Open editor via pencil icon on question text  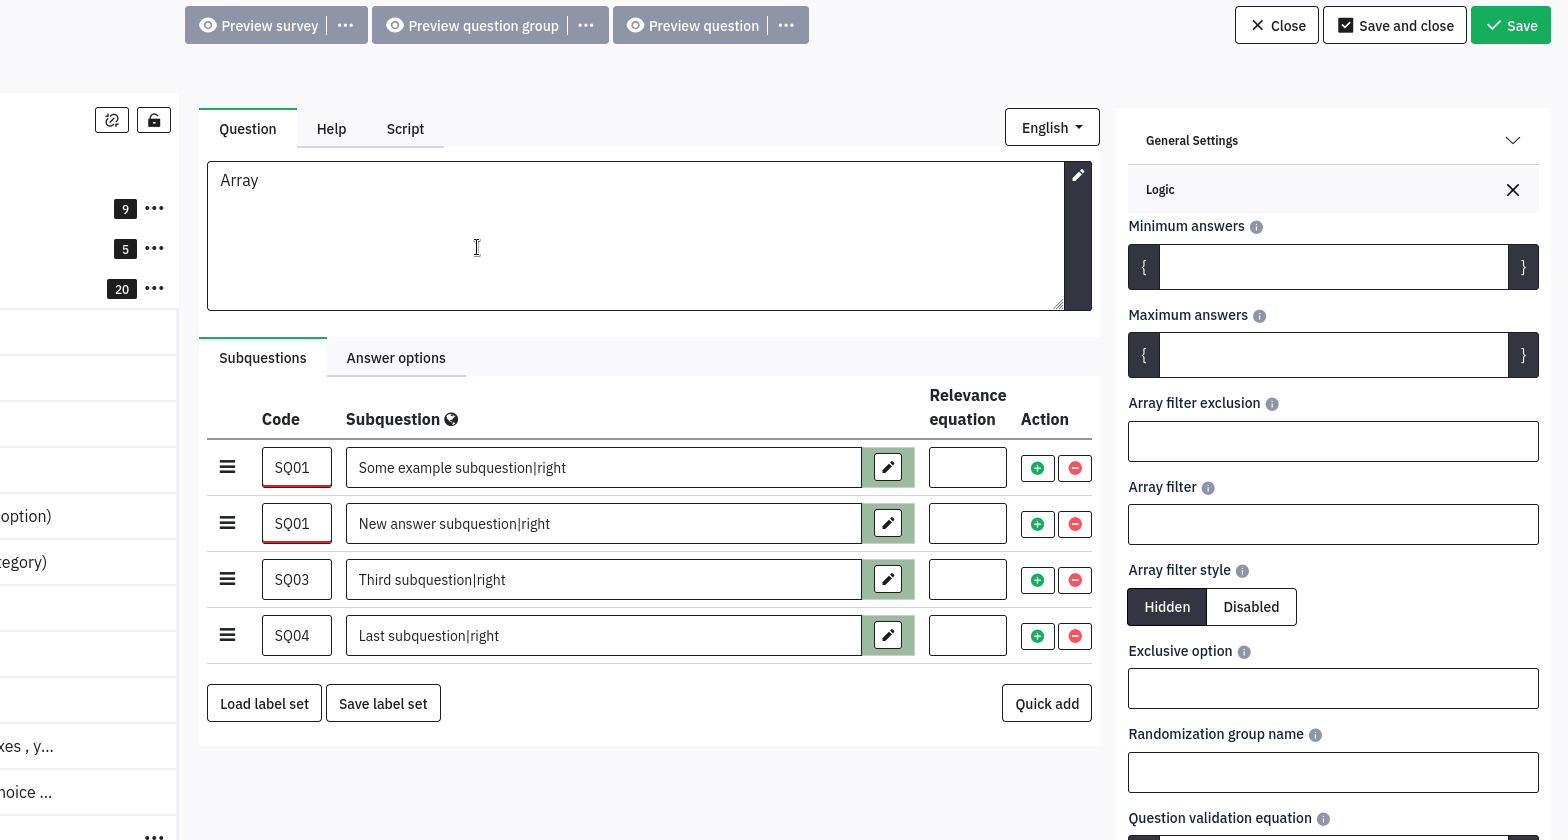[1078, 176]
